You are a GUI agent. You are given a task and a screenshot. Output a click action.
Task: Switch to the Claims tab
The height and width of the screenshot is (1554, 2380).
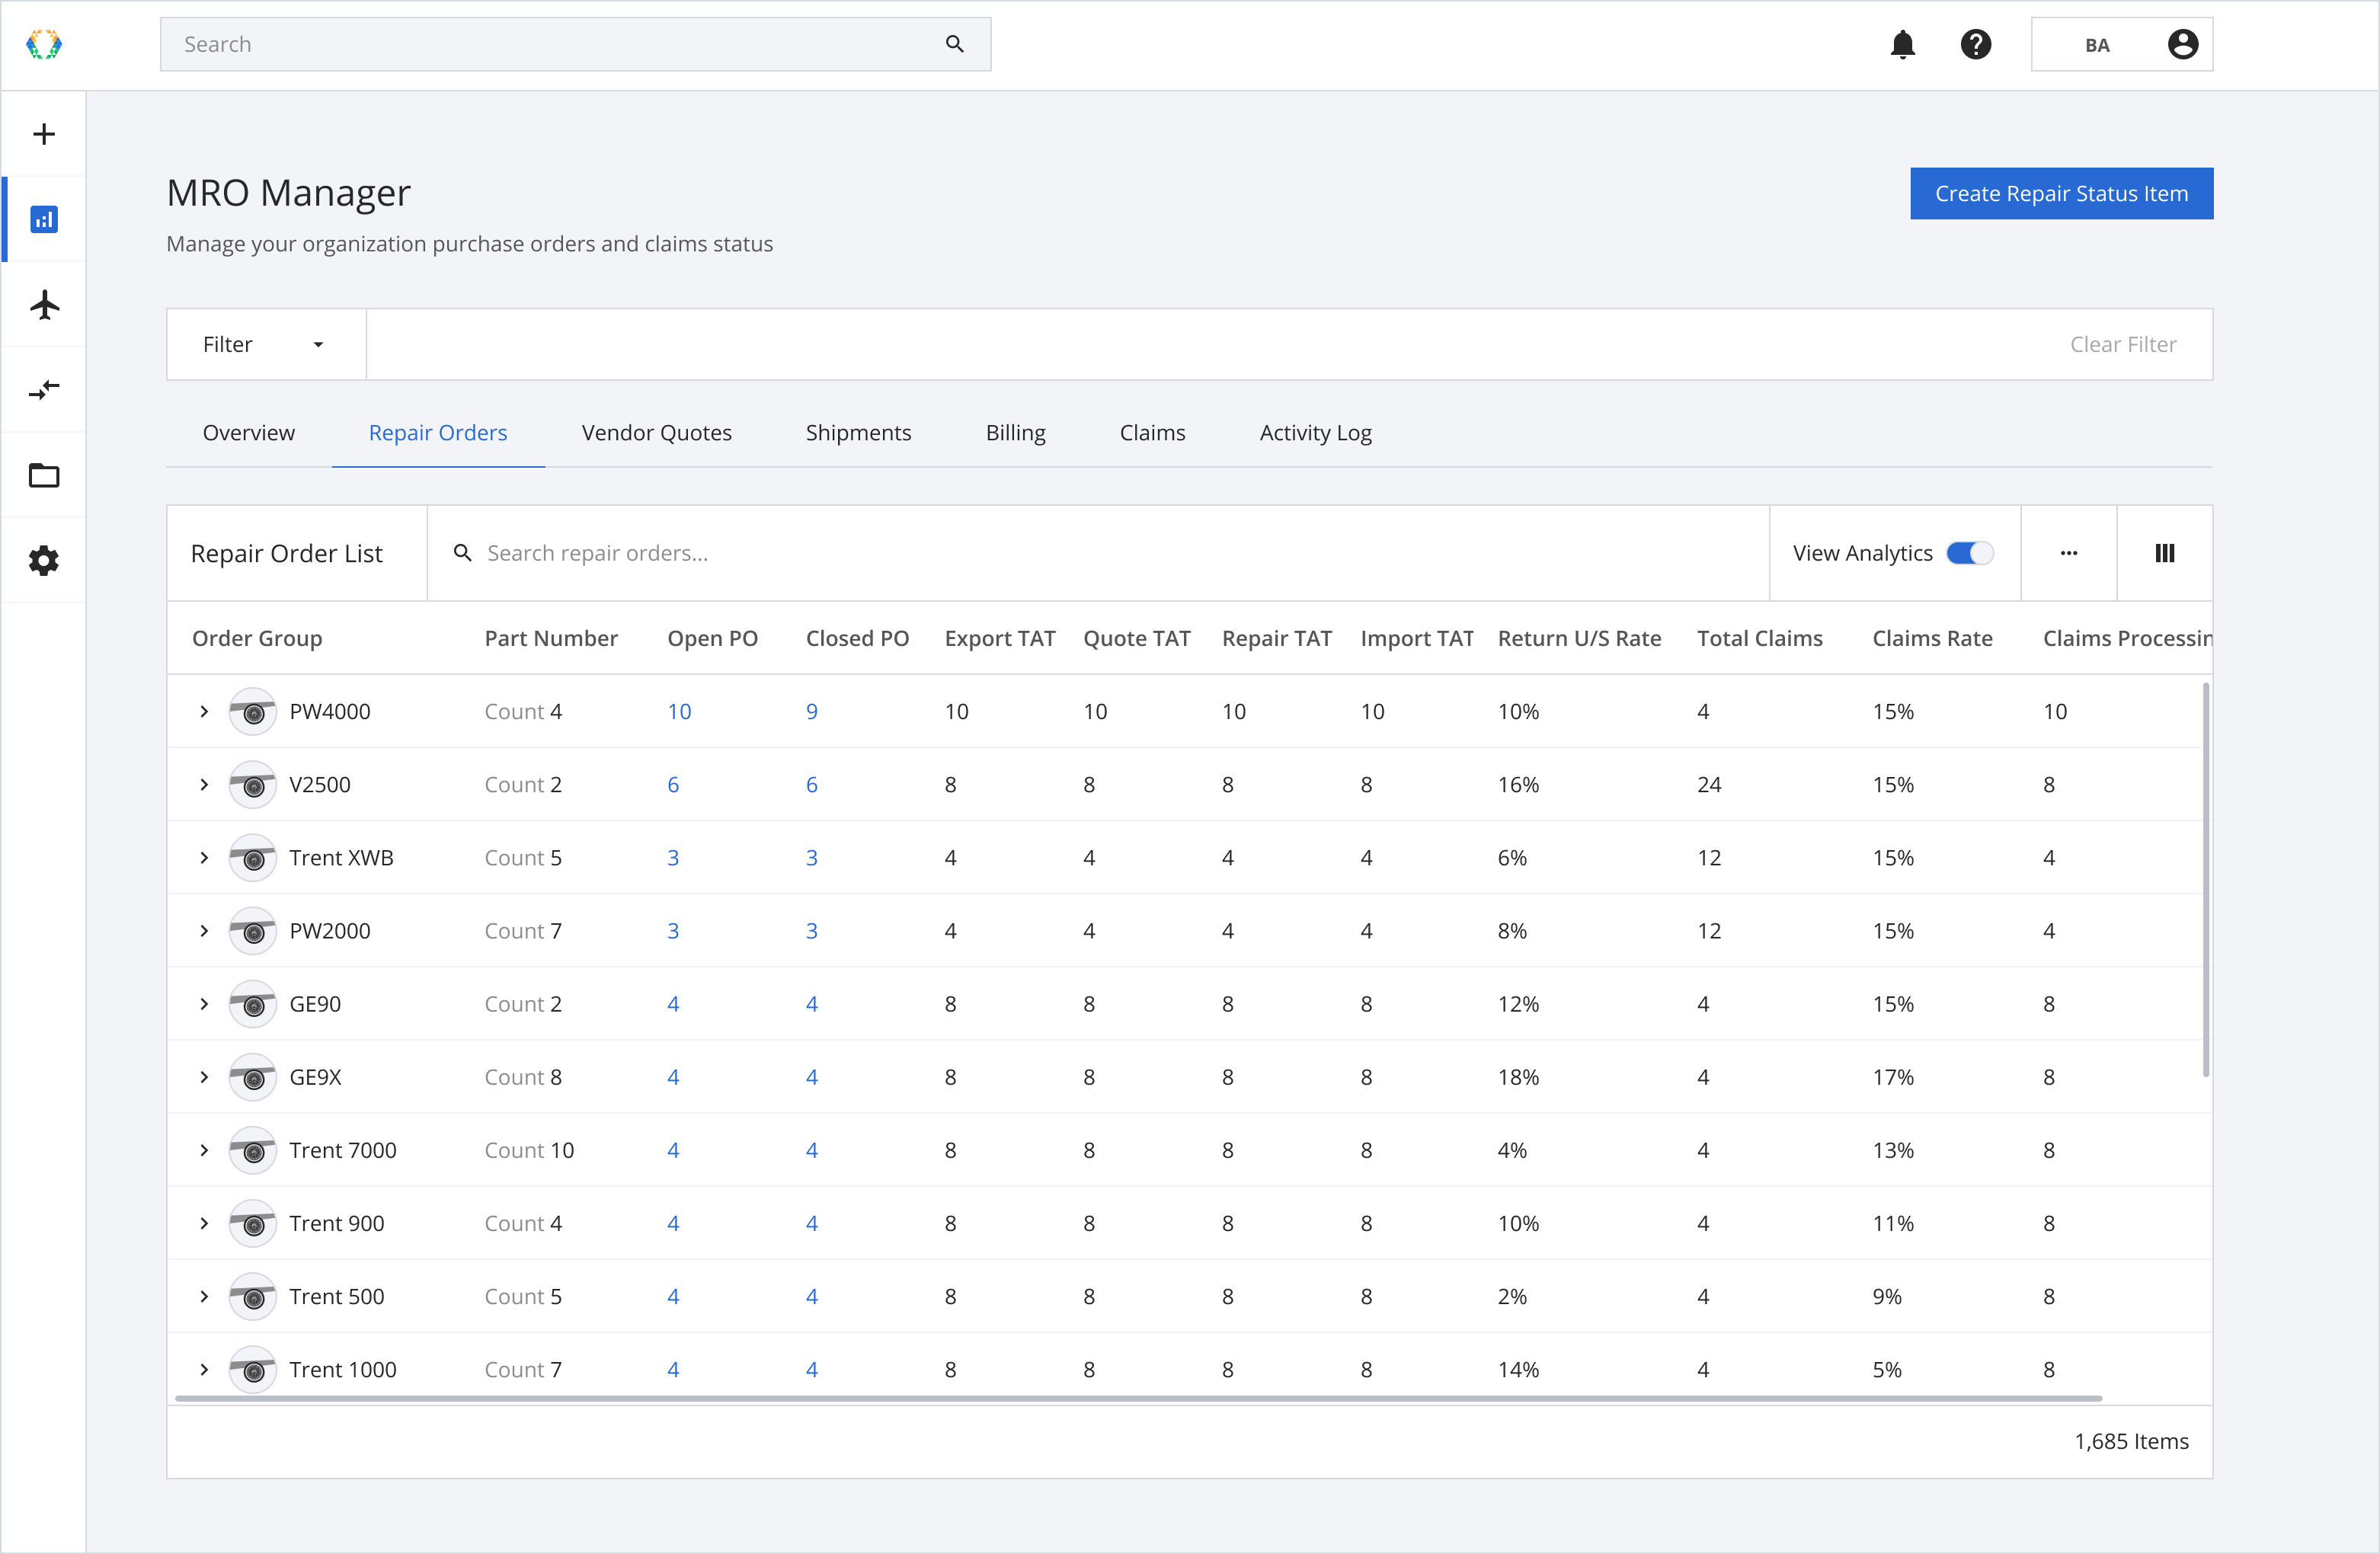[x=1152, y=432]
